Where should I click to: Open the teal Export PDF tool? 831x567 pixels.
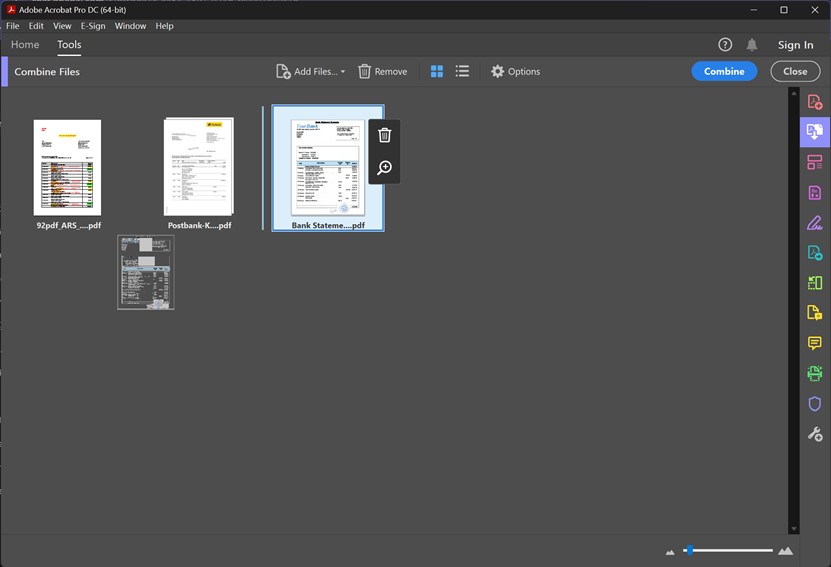point(815,253)
